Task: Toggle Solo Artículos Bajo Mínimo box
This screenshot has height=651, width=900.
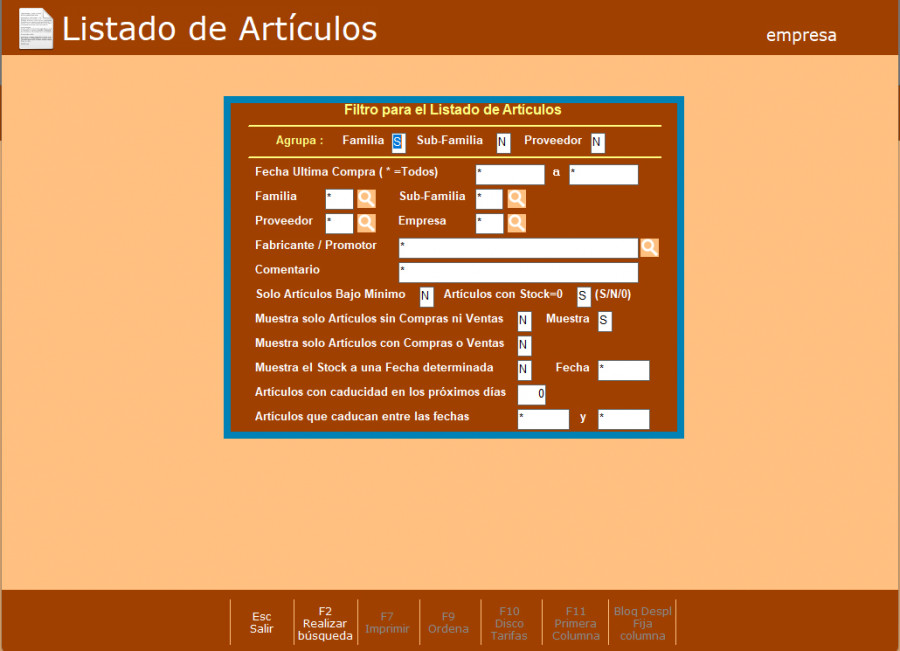Action: pos(426,296)
